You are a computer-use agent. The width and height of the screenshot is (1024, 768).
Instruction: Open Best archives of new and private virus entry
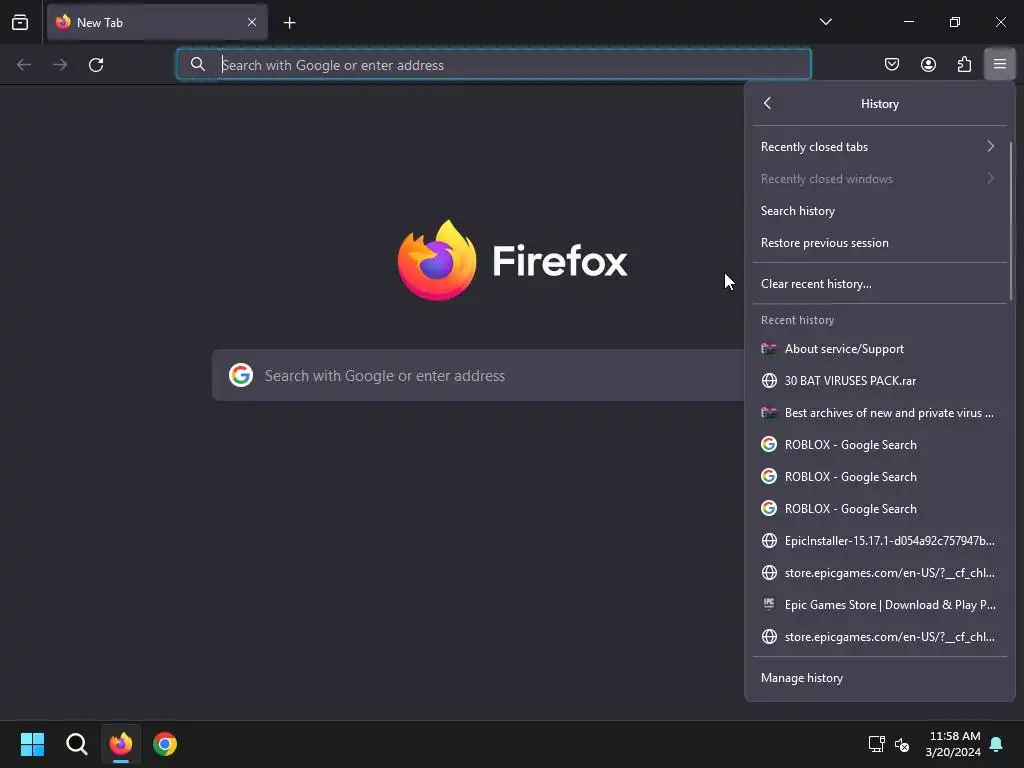point(879,413)
